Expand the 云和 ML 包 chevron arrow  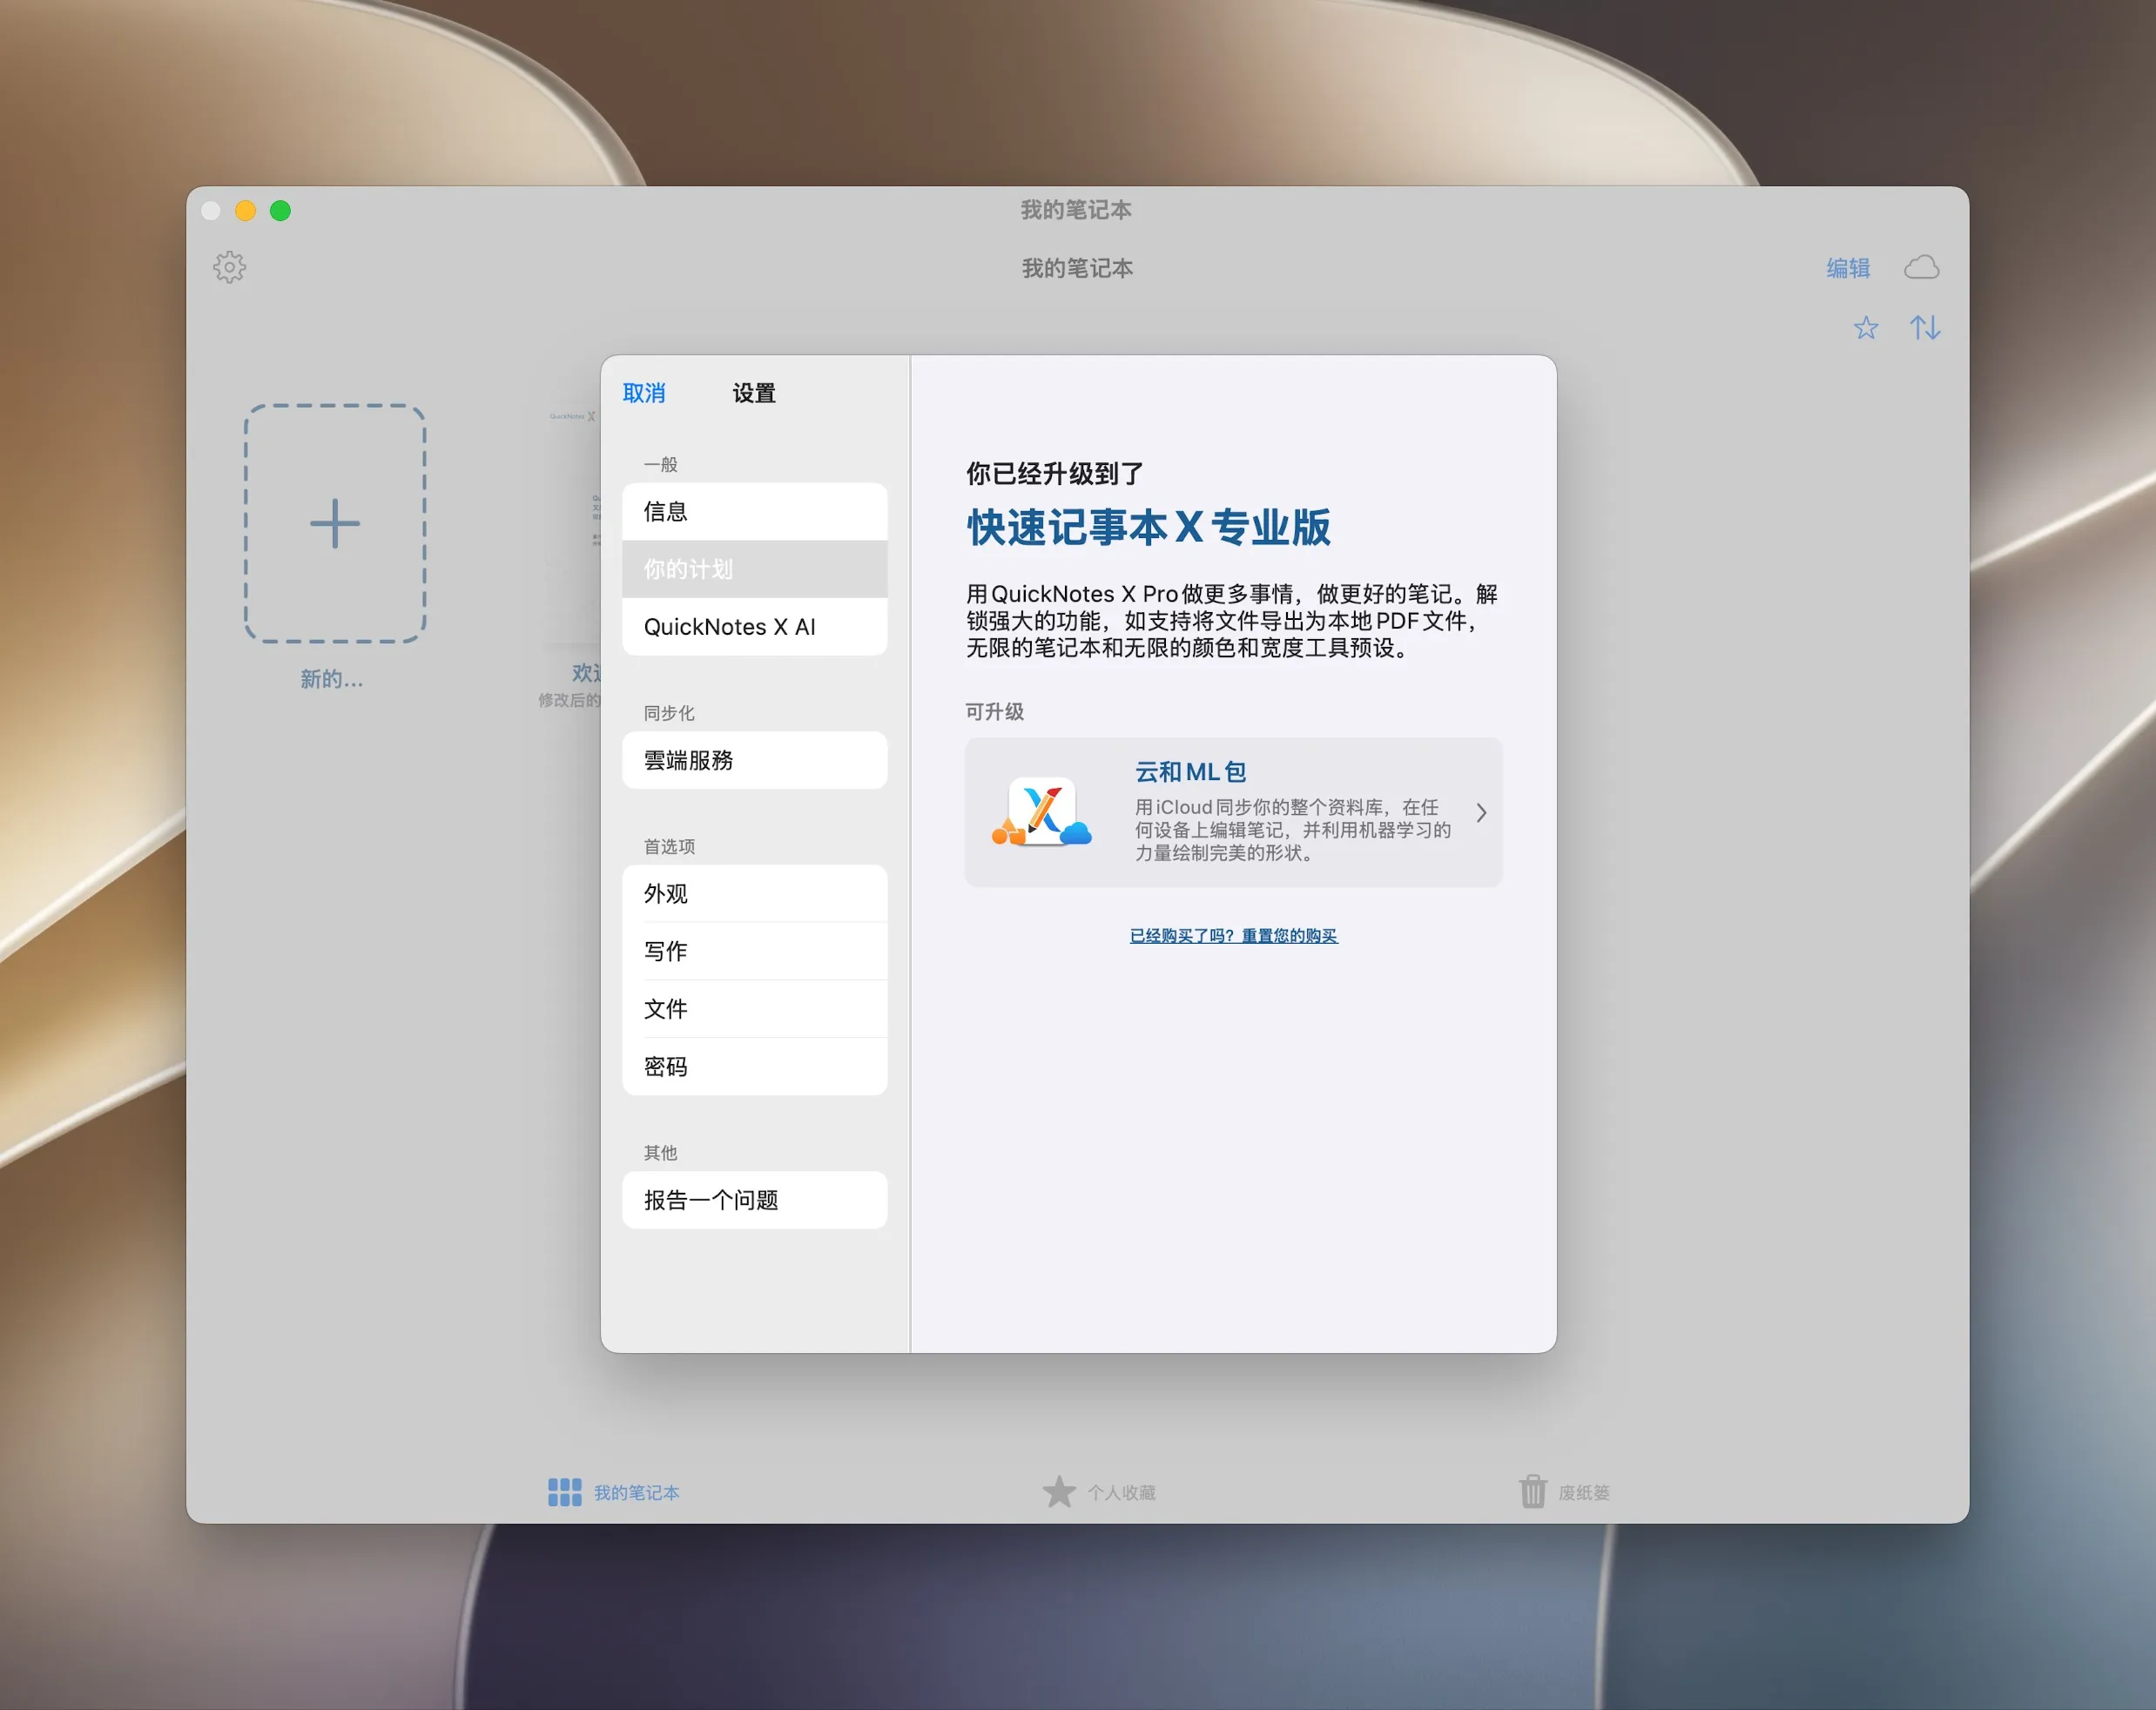pyautogui.click(x=1481, y=813)
